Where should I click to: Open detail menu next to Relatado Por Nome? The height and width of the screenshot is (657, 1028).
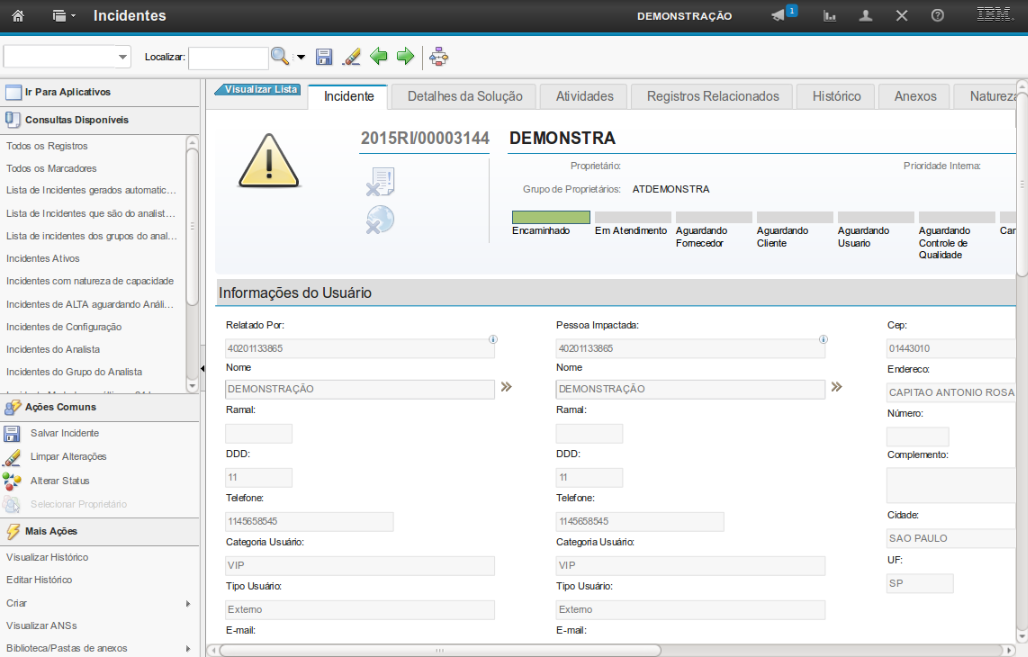coord(506,388)
